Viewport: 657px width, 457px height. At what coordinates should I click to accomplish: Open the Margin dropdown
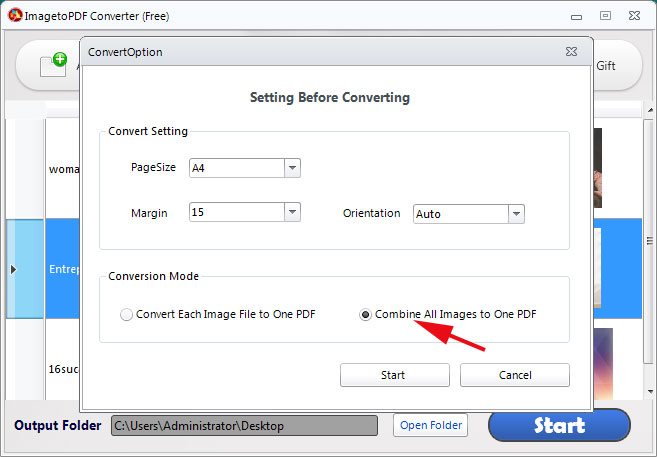(x=292, y=212)
